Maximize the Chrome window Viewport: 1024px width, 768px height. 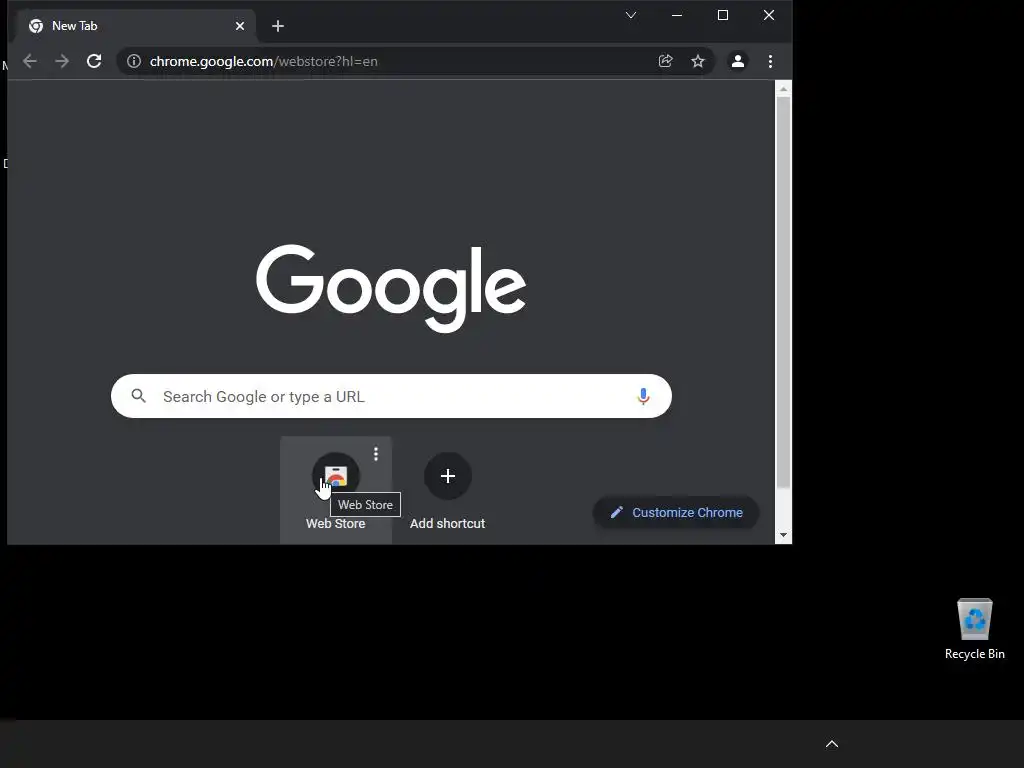click(x=723, y=15)
